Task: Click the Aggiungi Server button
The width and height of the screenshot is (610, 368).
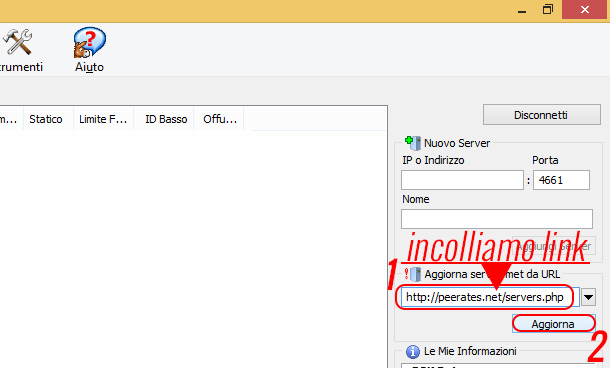Action: (554, 246)
